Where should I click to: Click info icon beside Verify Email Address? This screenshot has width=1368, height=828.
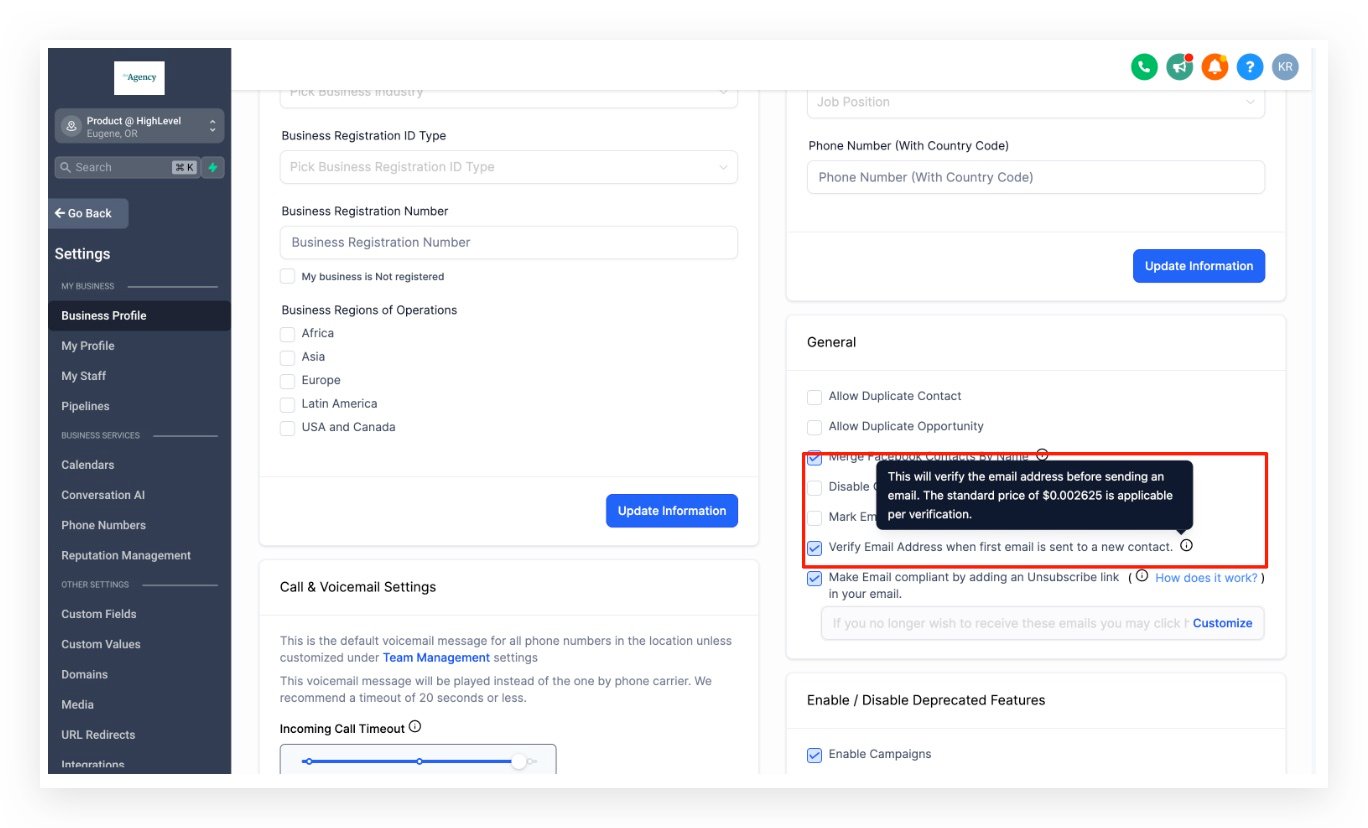pyautogui.click(x=1186, y=546)
